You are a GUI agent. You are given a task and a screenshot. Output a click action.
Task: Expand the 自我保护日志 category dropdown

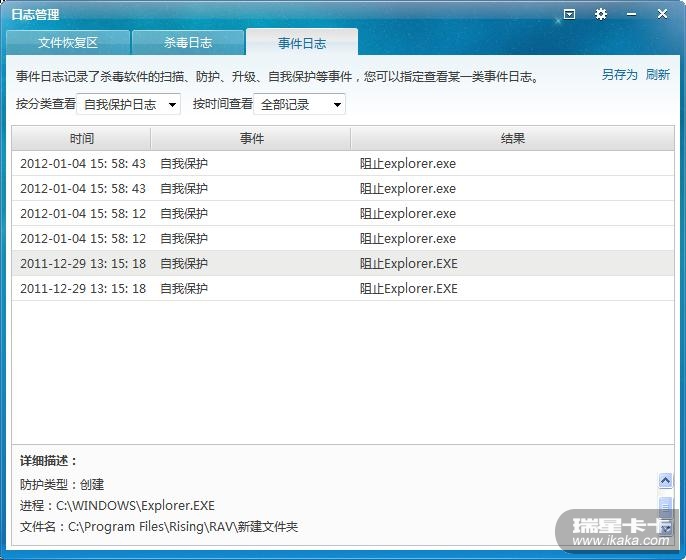129,104
